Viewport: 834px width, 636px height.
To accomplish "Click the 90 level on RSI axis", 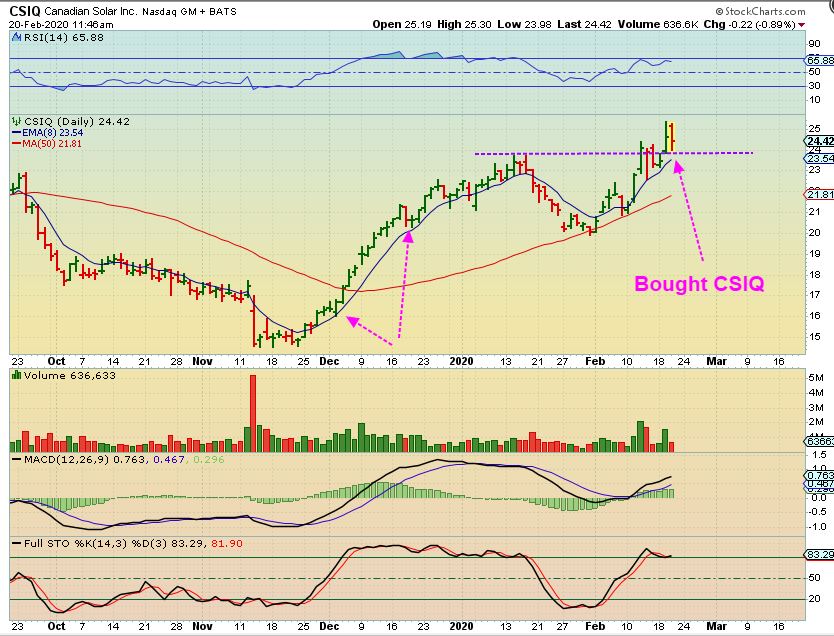I will point(814,44).
